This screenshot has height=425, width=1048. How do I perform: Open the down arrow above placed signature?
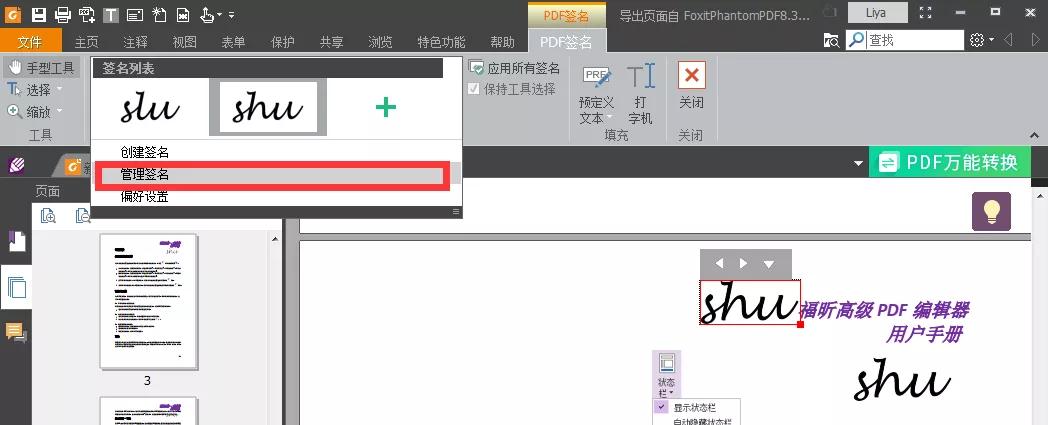point(769,264)
